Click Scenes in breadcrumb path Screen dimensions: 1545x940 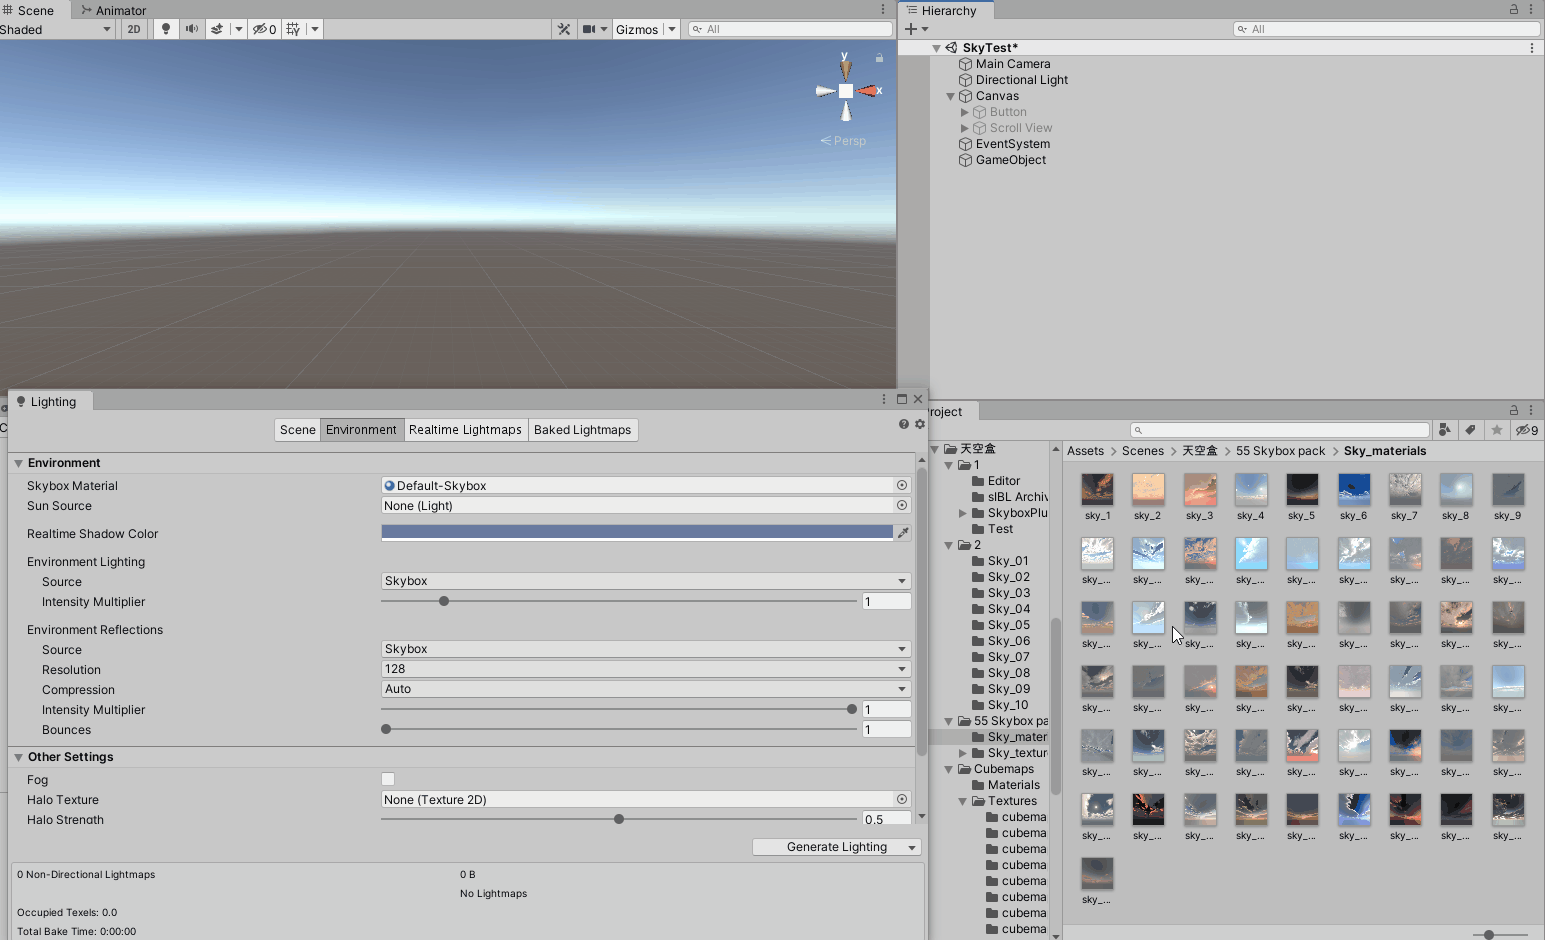[1143, 451]
